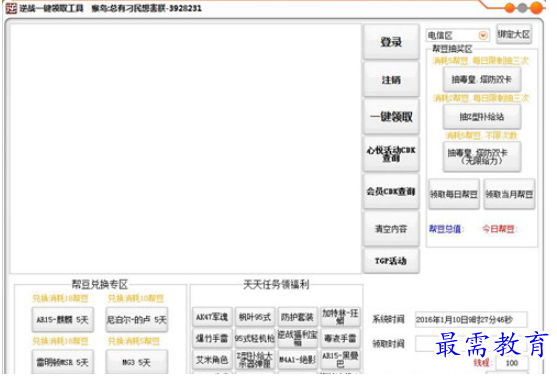Click inside the large empty log area

click(185, 149)
